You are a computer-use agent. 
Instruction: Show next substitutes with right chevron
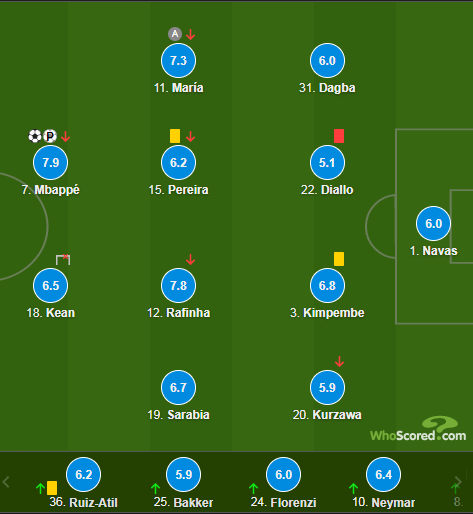[x=458, y=482]
